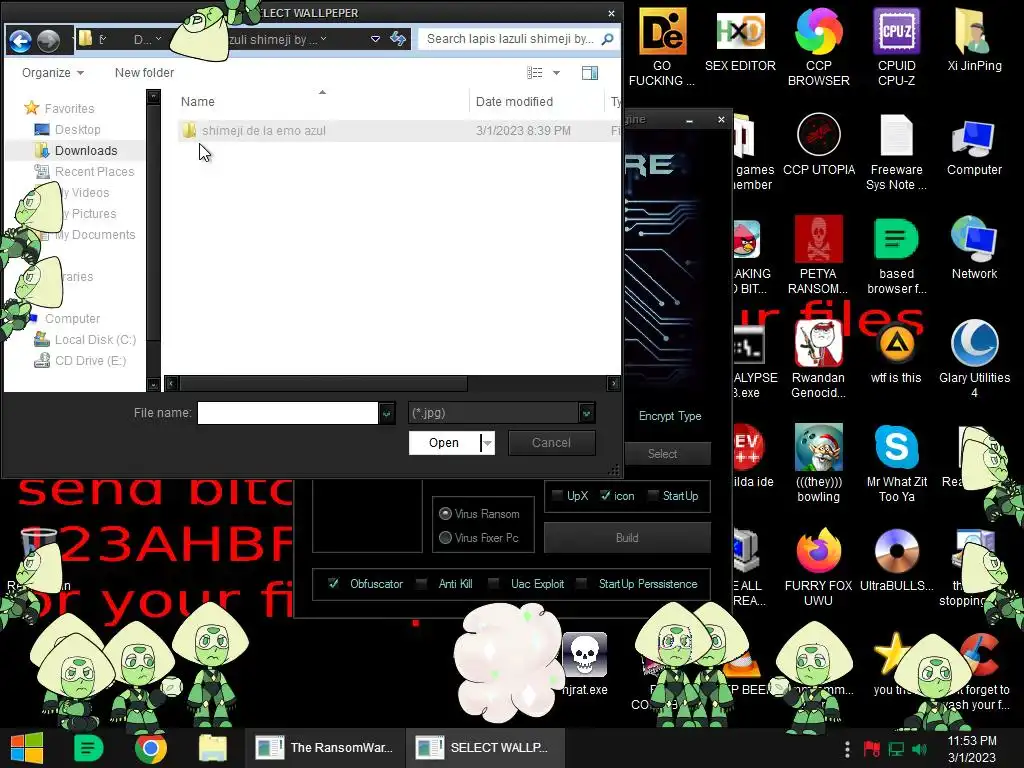Click the Build button

(627, 537)
